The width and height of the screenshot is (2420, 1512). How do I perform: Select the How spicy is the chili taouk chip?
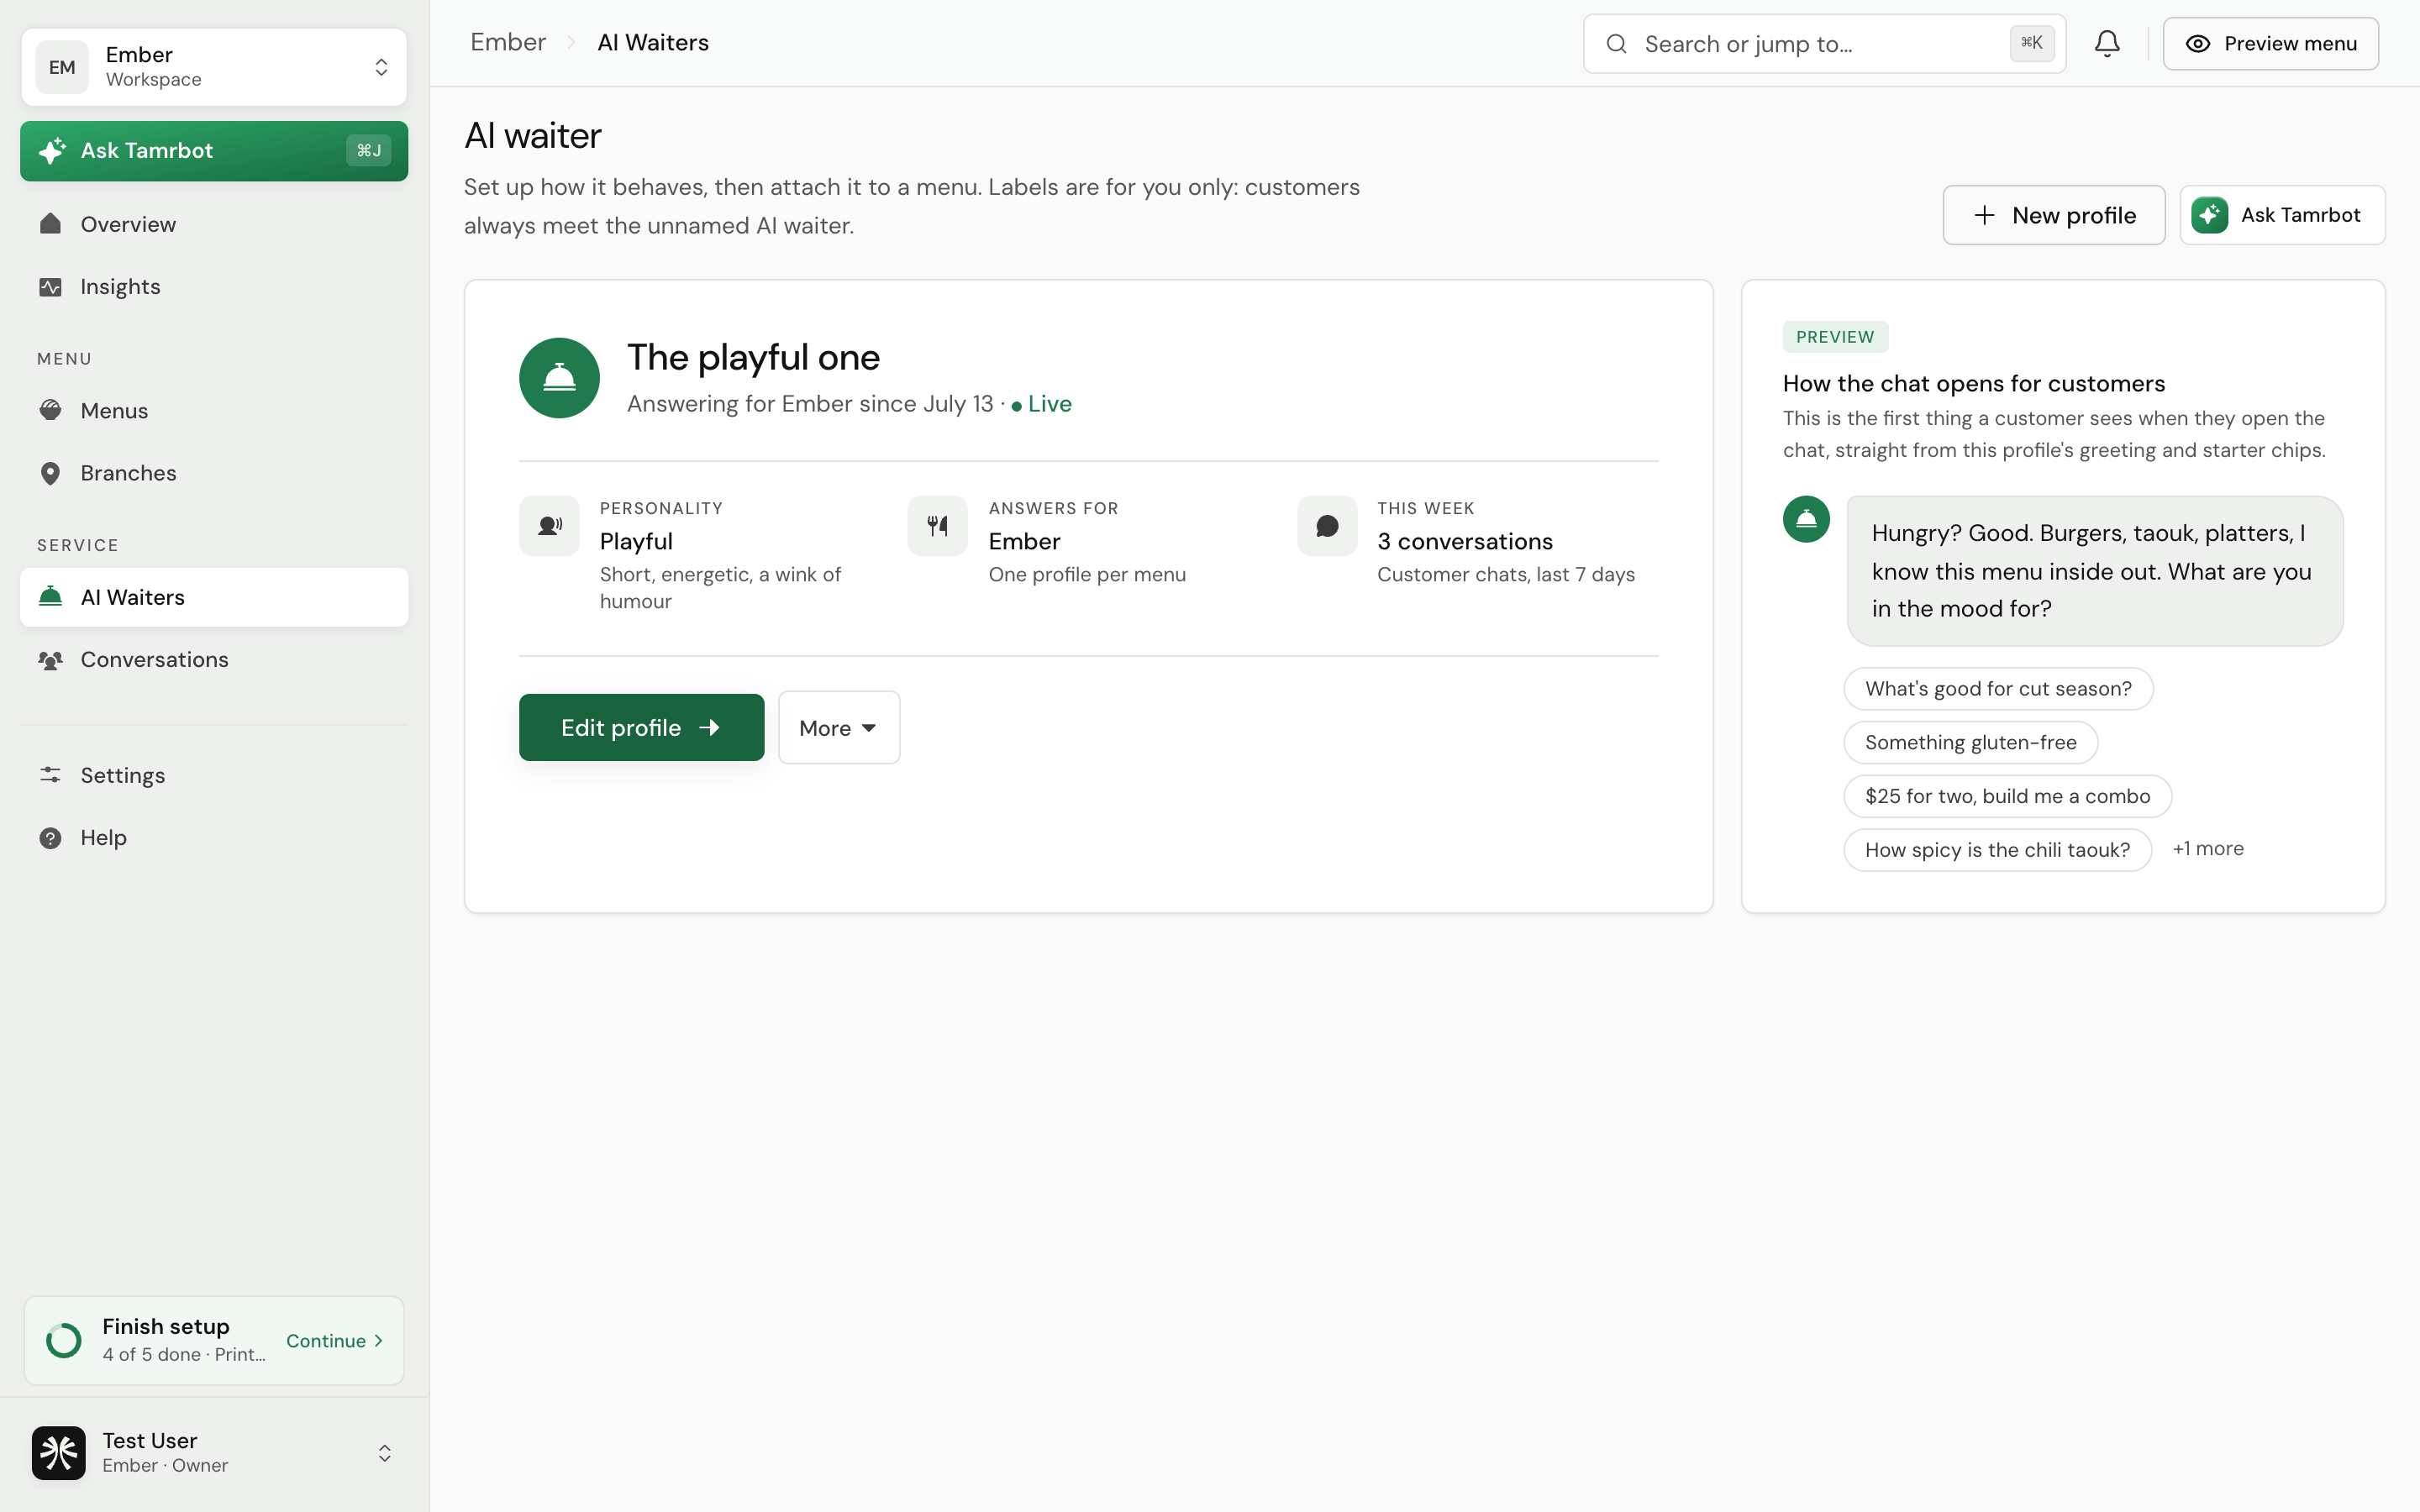coord(1997,850)
